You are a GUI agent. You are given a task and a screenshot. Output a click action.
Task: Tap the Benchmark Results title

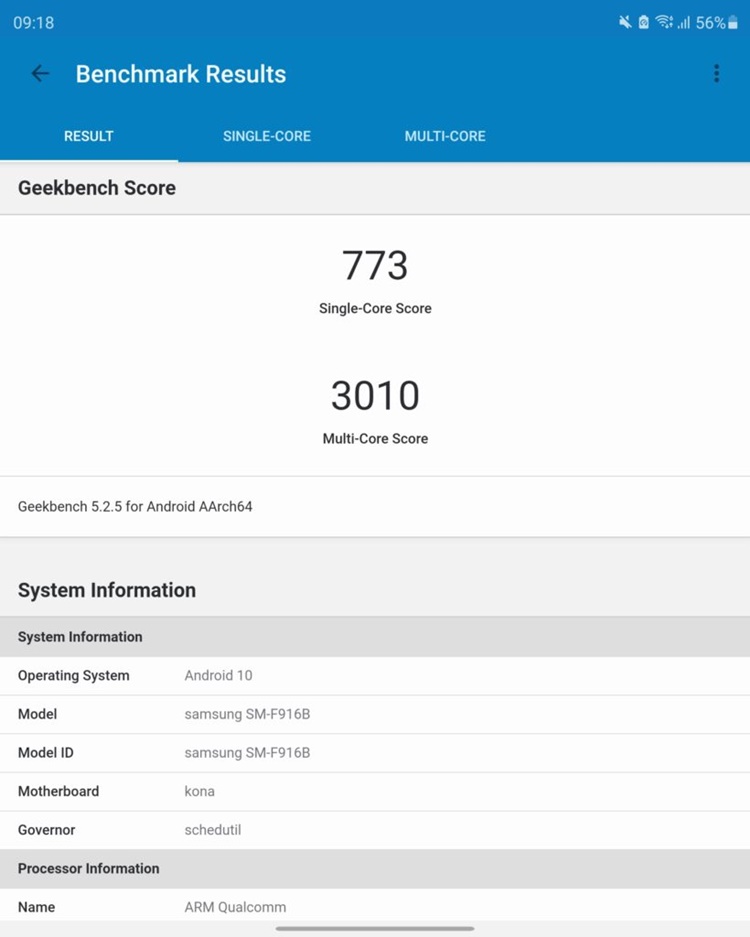pyautogui.click(x=180, y=74)
